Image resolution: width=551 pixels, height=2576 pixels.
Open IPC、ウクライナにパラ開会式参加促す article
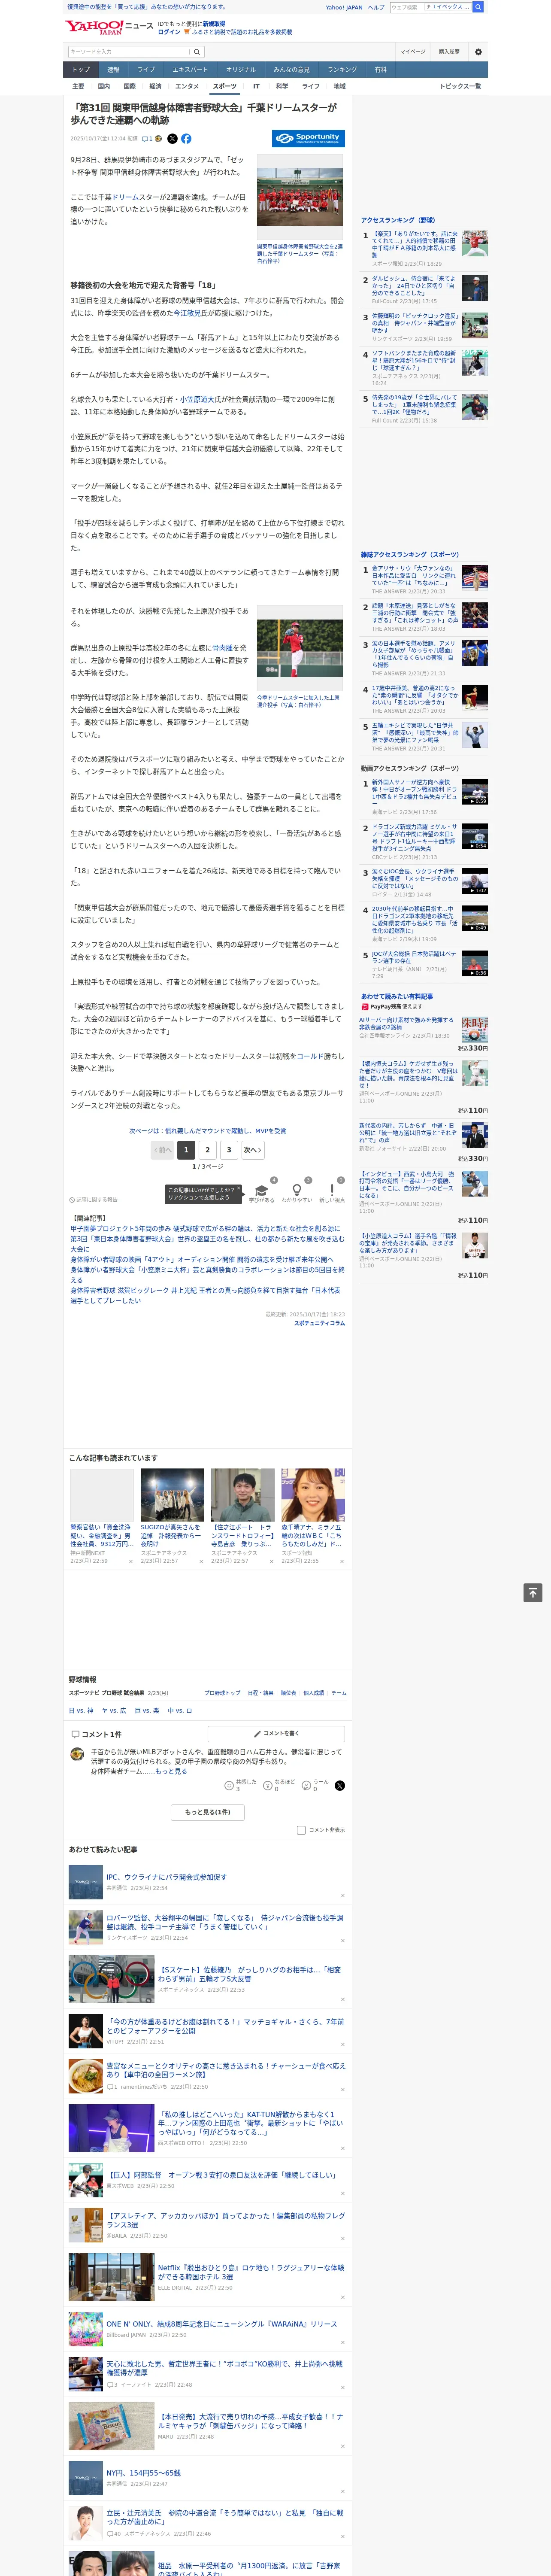[167, 1877]
